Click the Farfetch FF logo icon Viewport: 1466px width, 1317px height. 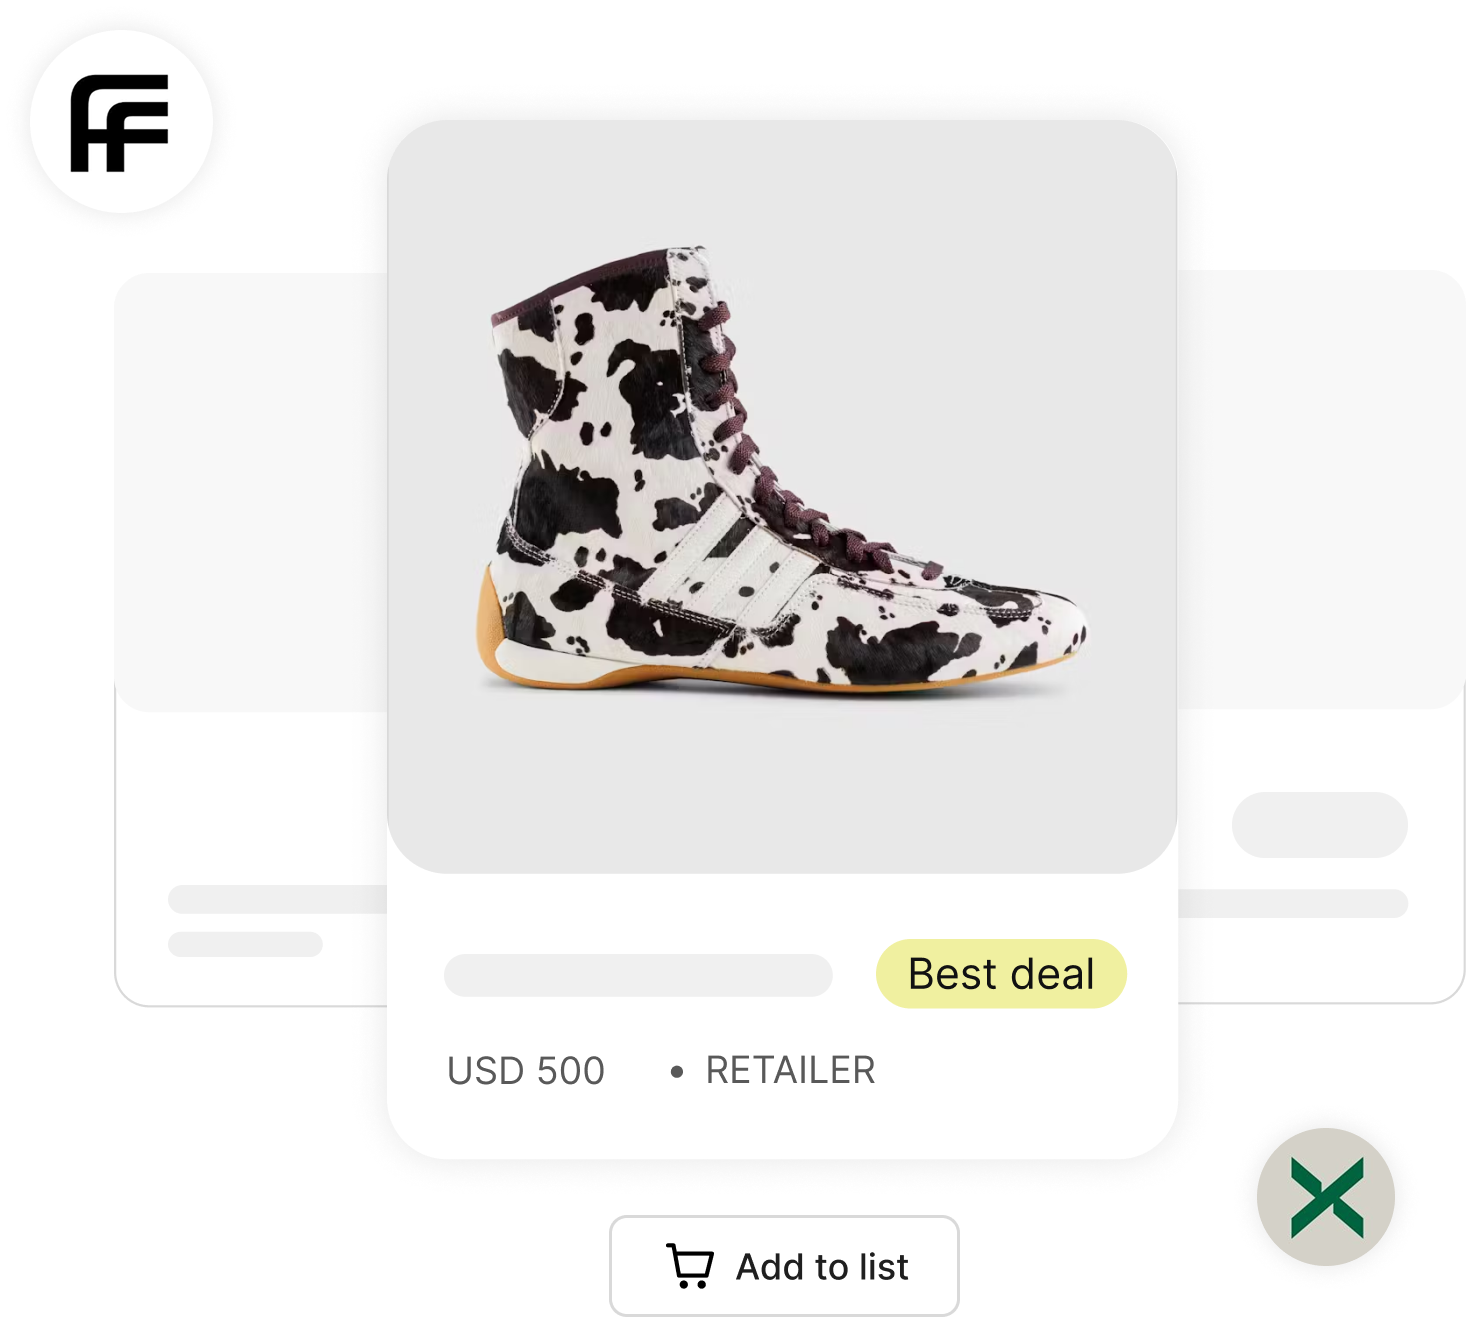[x=121, y=122]
